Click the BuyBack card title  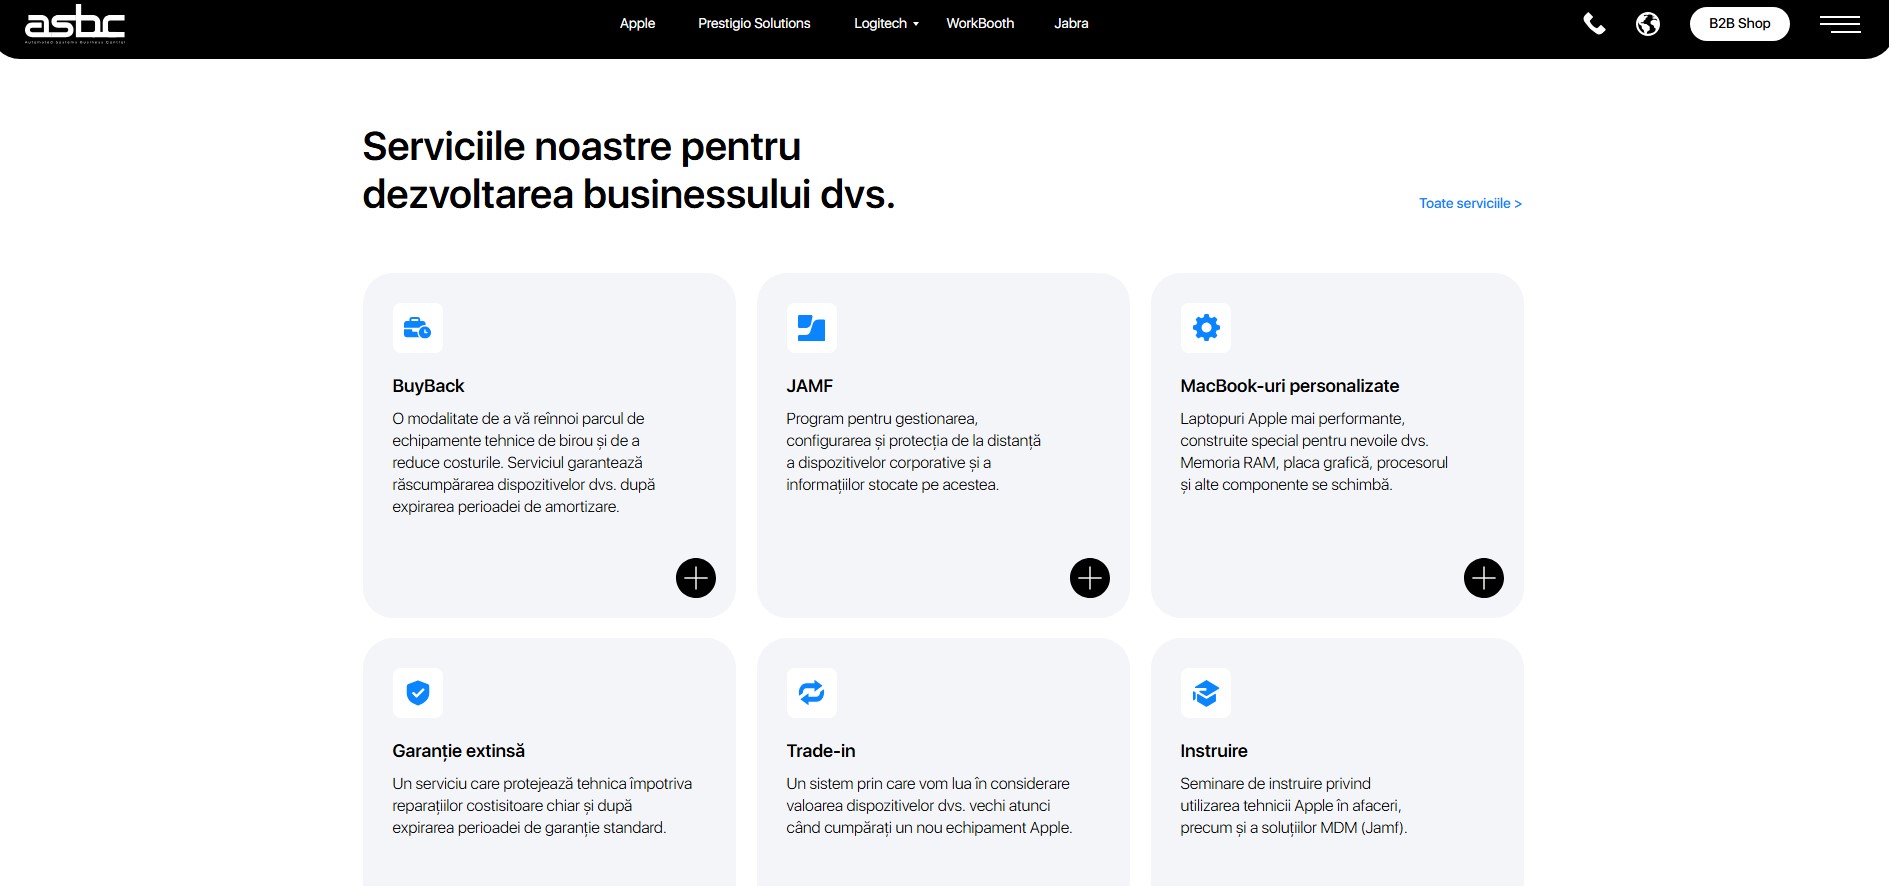tap(428, 386)
